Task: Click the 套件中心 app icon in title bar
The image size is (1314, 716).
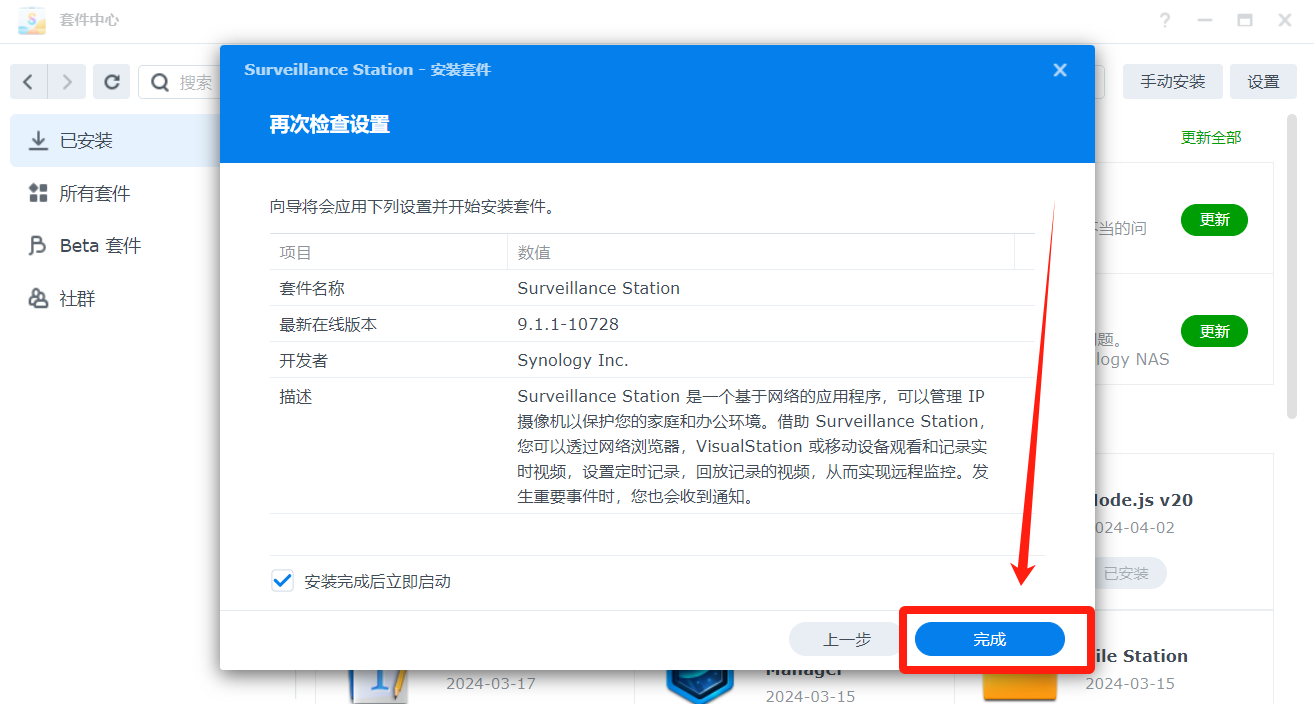Action: click(32, 21)
